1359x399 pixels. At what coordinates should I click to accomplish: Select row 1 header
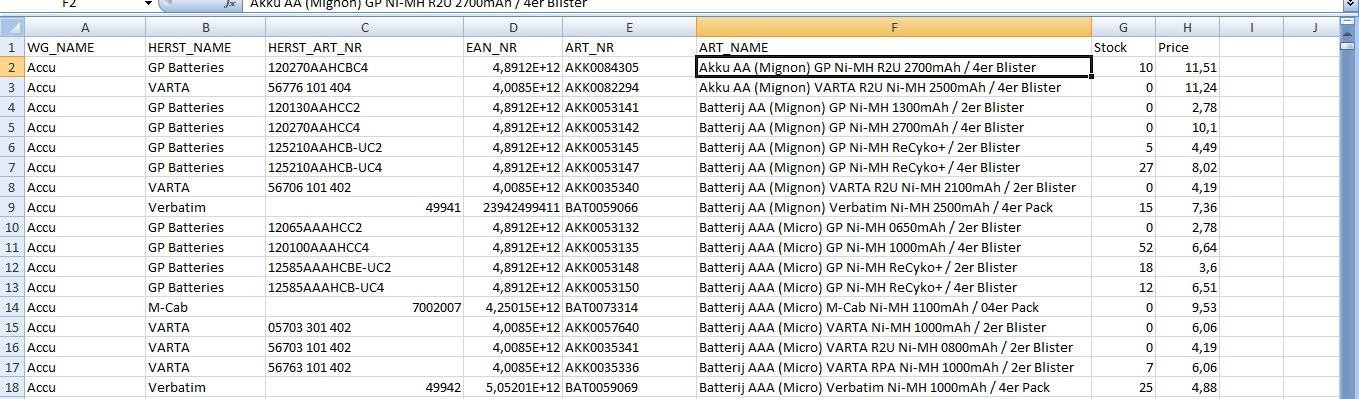click(12, 48)
